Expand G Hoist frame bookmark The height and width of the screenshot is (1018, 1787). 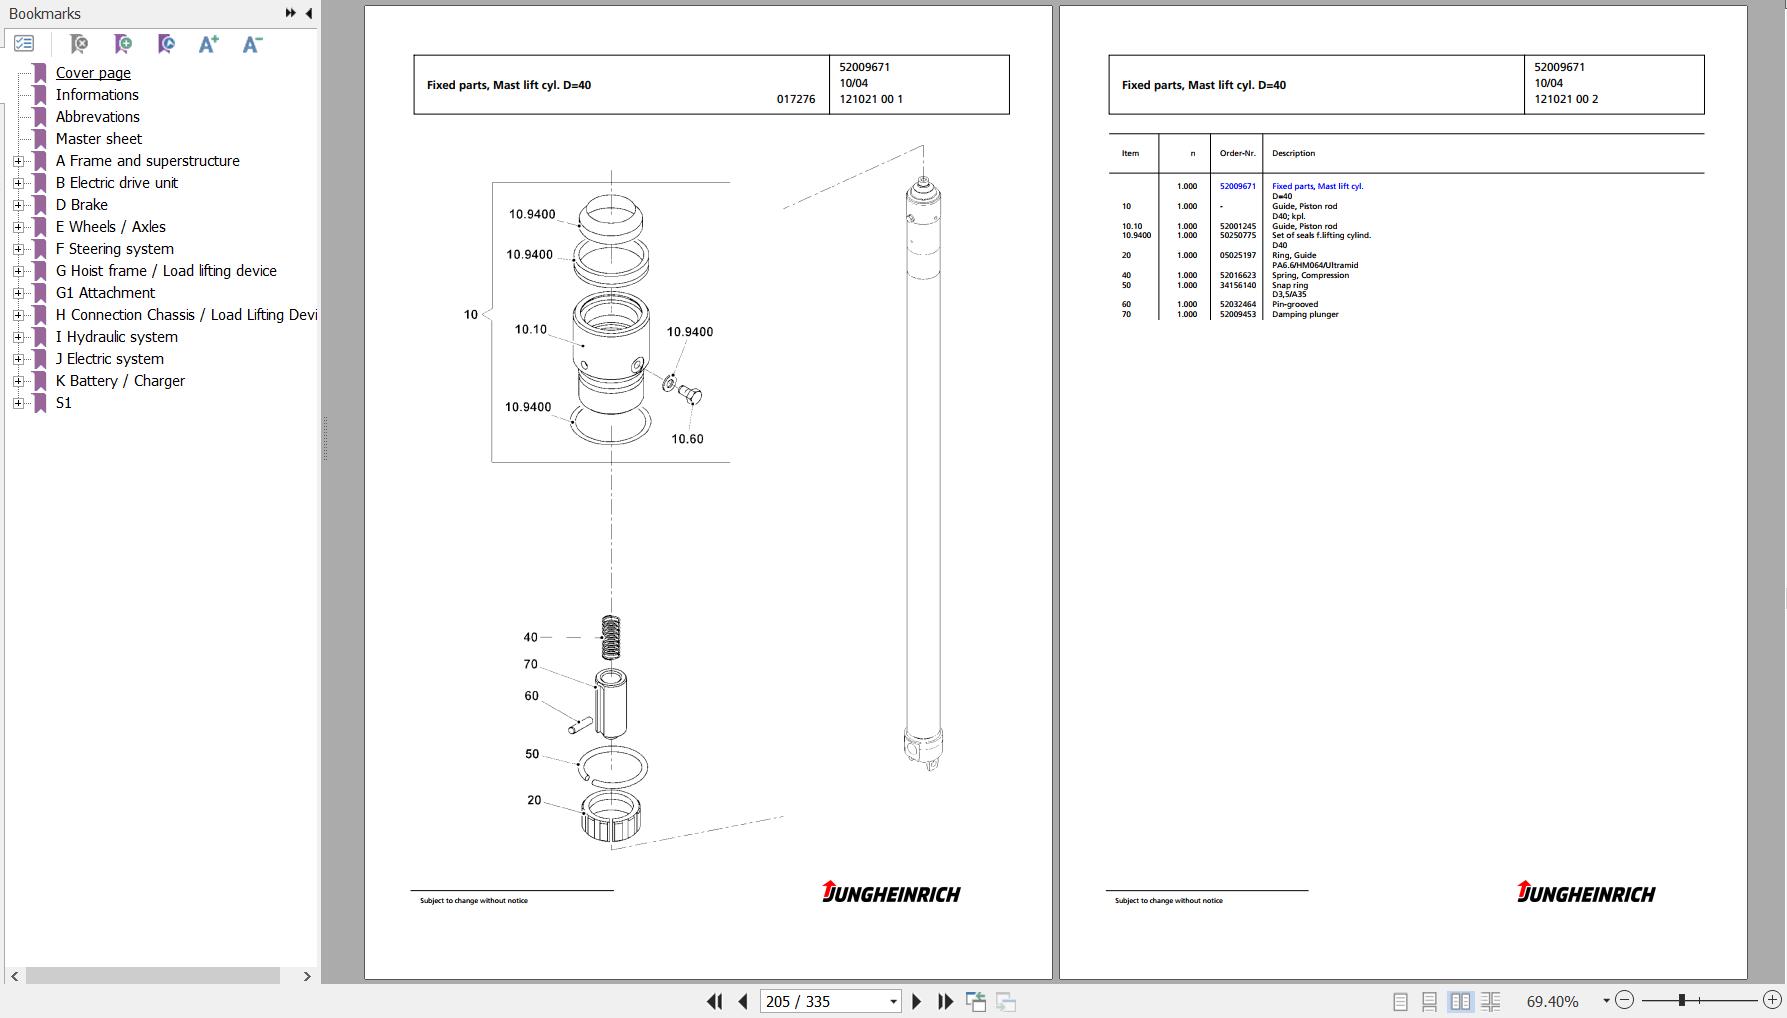18,271
